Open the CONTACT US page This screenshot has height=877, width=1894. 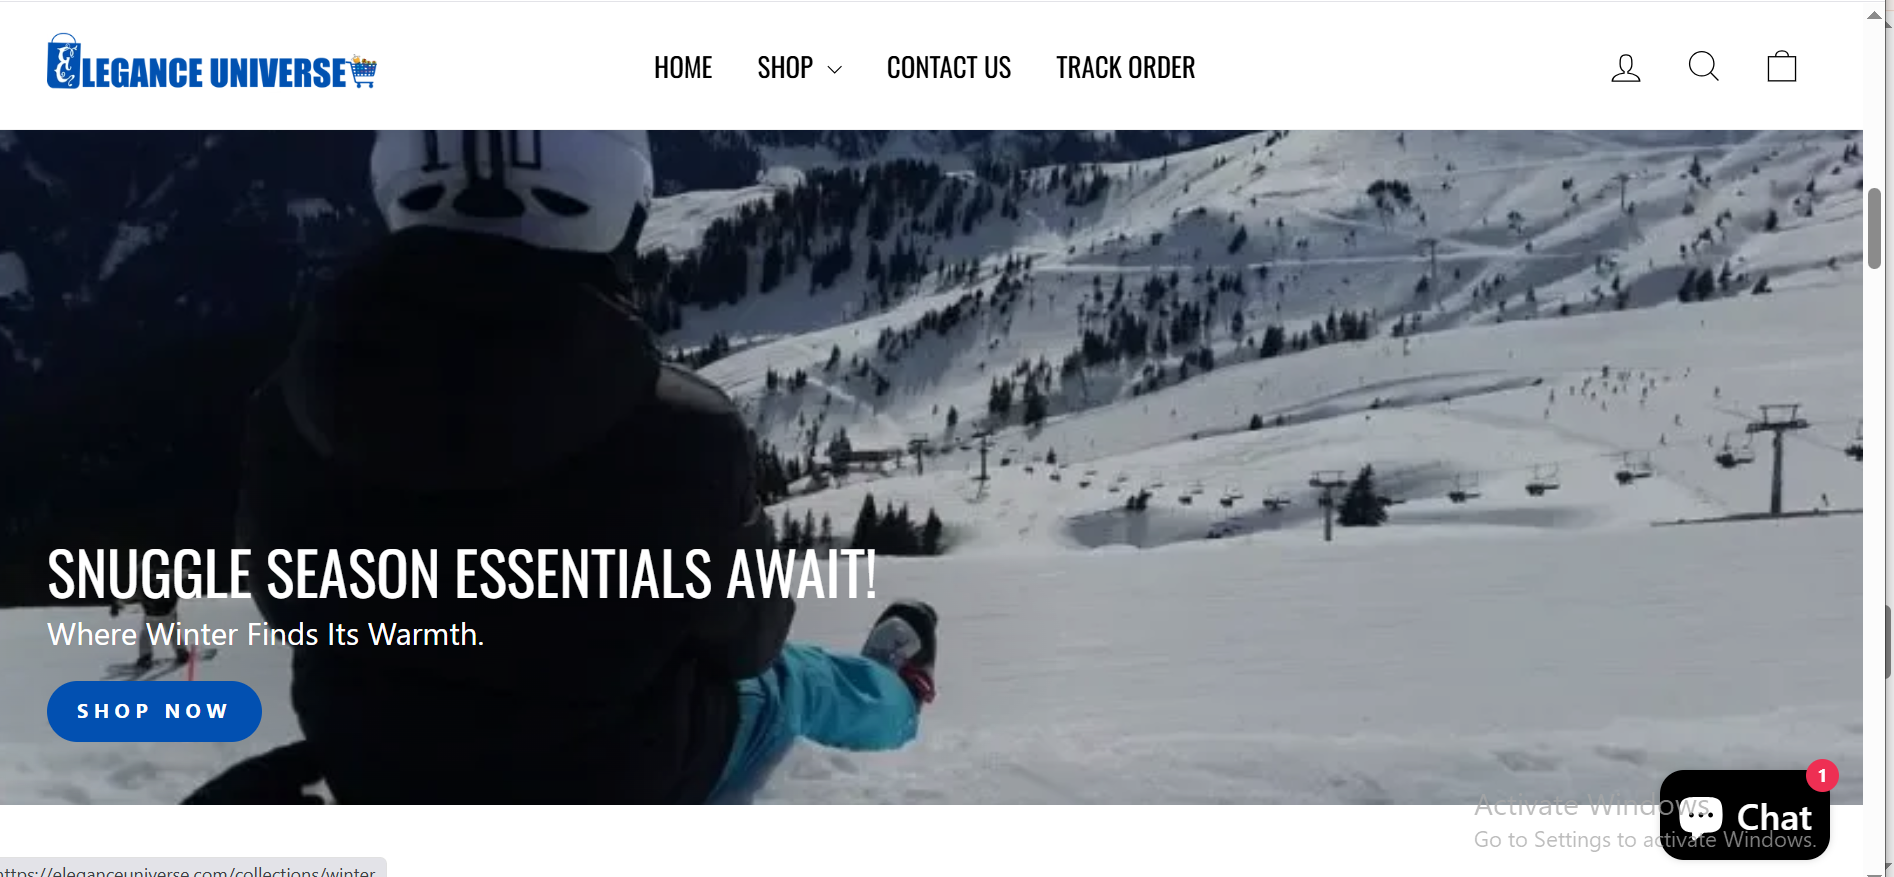click(x=948, y=68)
